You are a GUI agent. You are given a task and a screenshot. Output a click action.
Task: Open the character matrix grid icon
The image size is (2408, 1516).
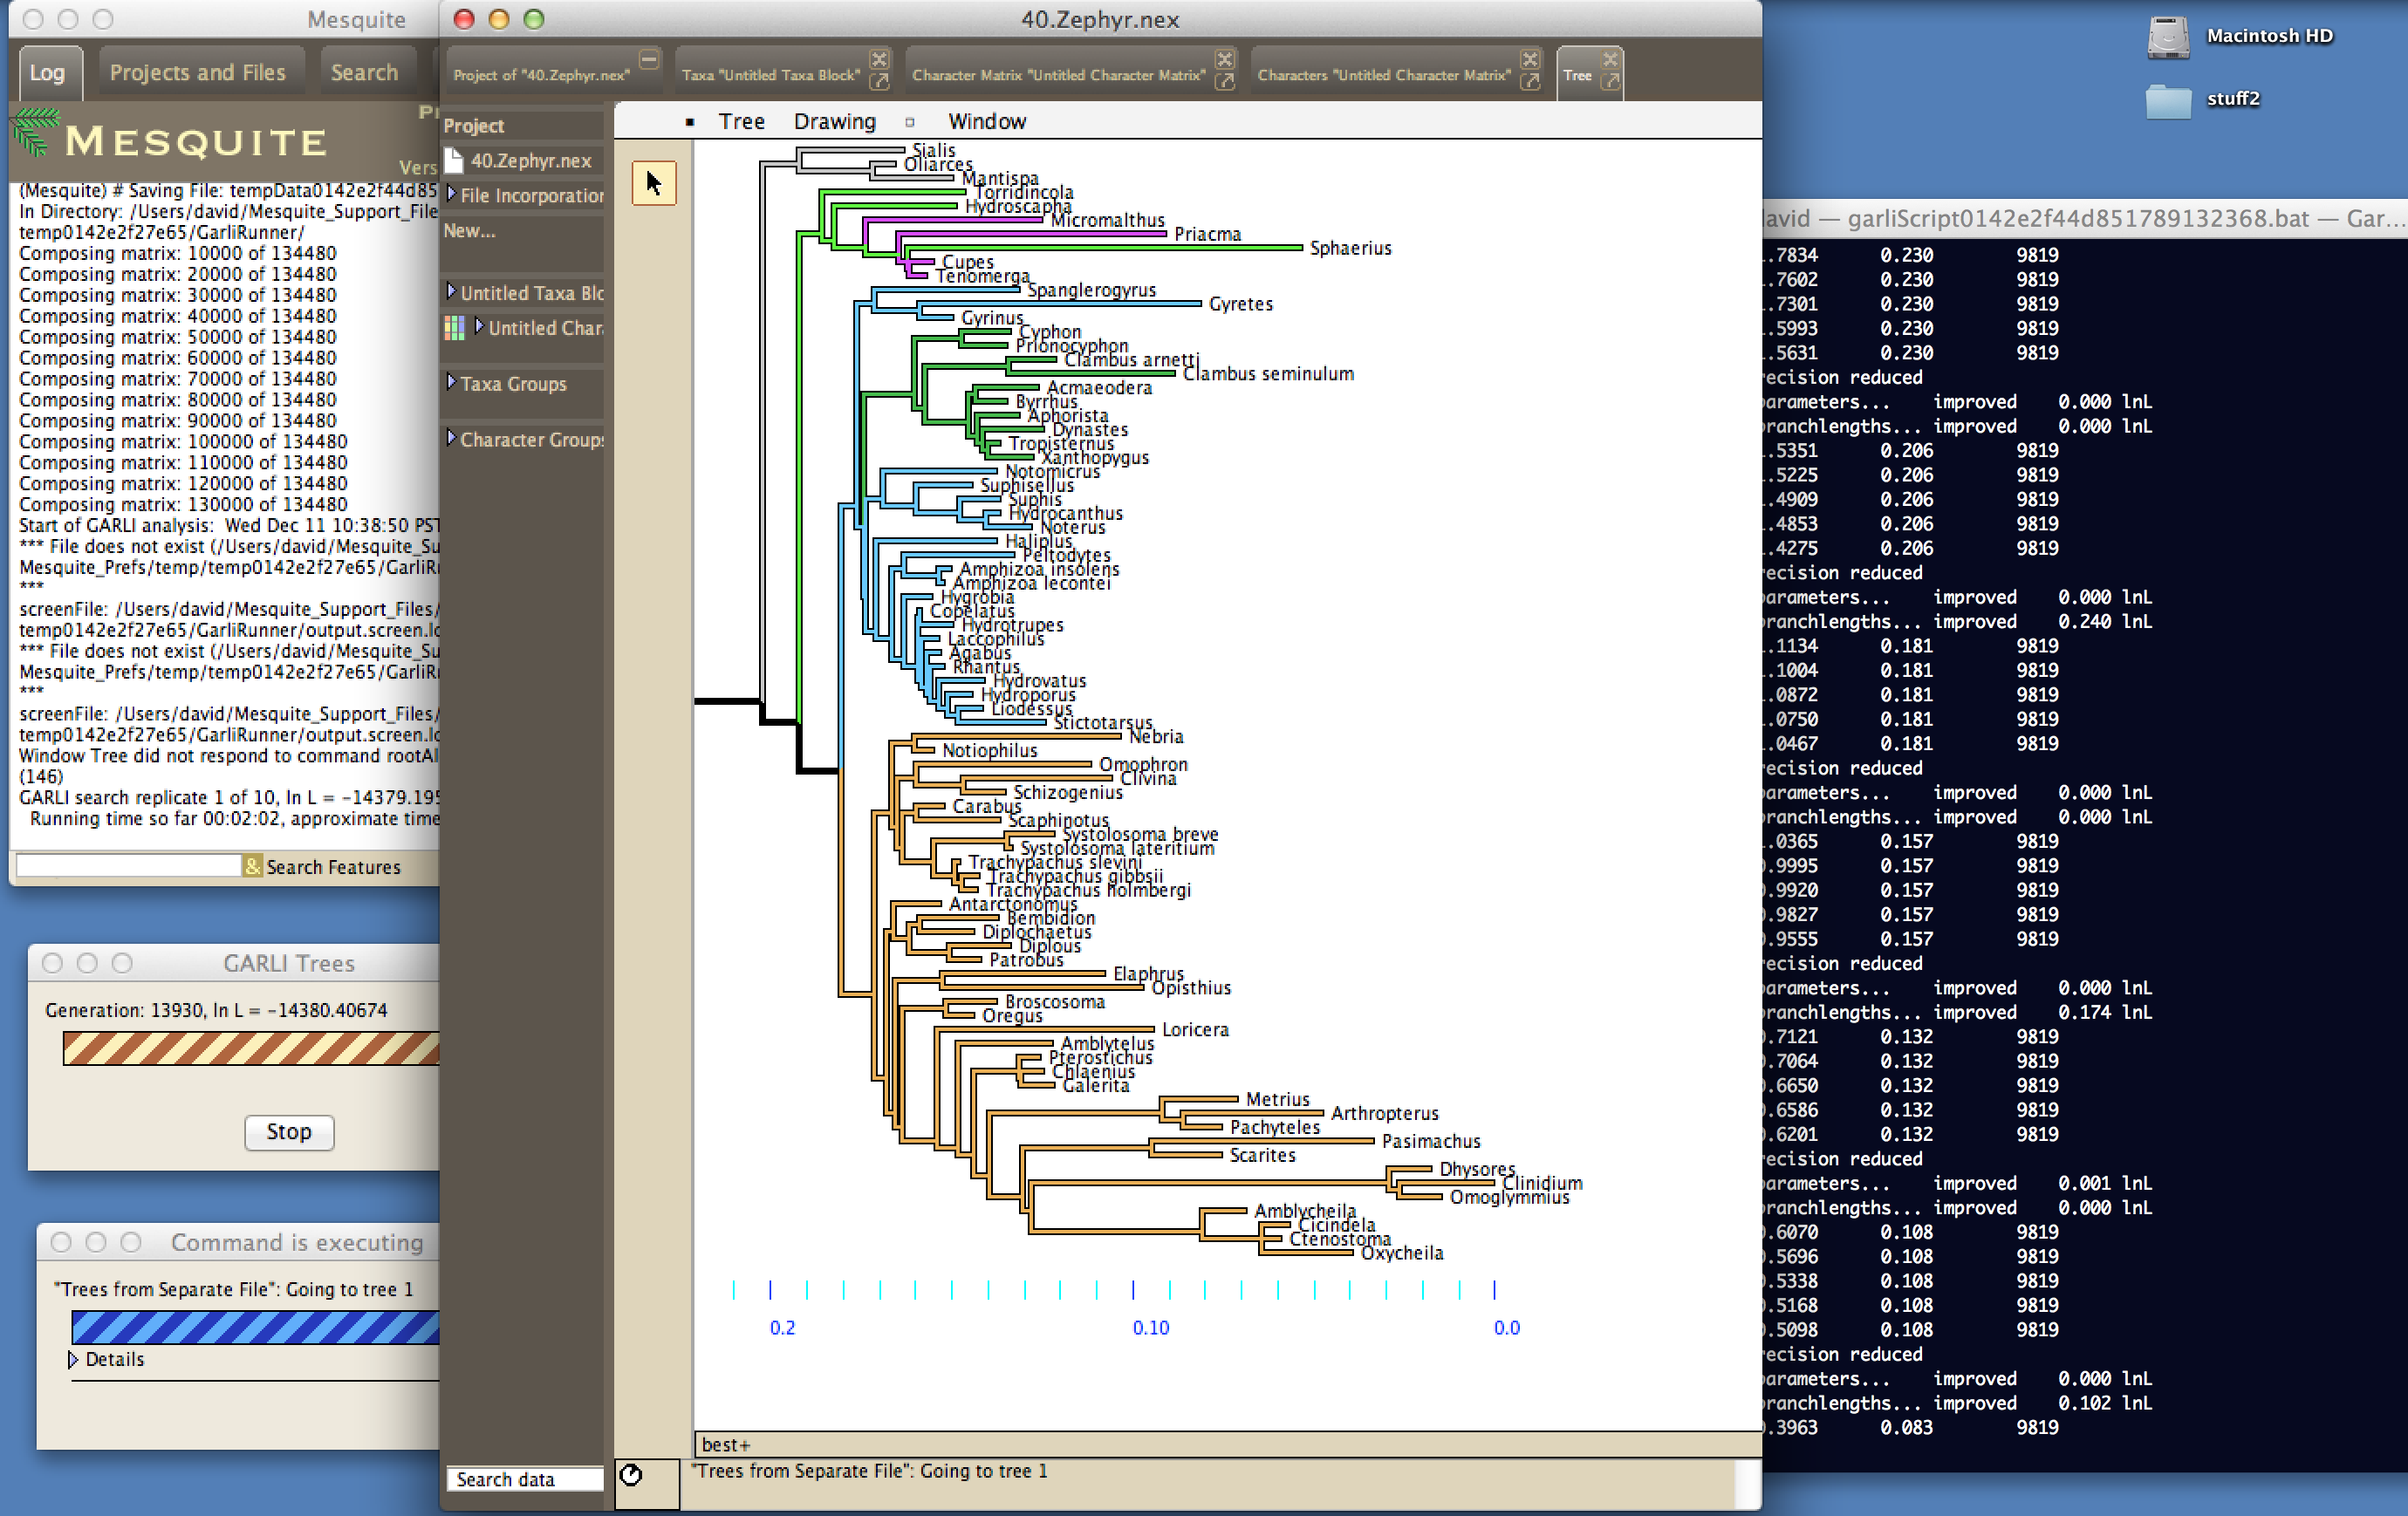coord(454,328)
